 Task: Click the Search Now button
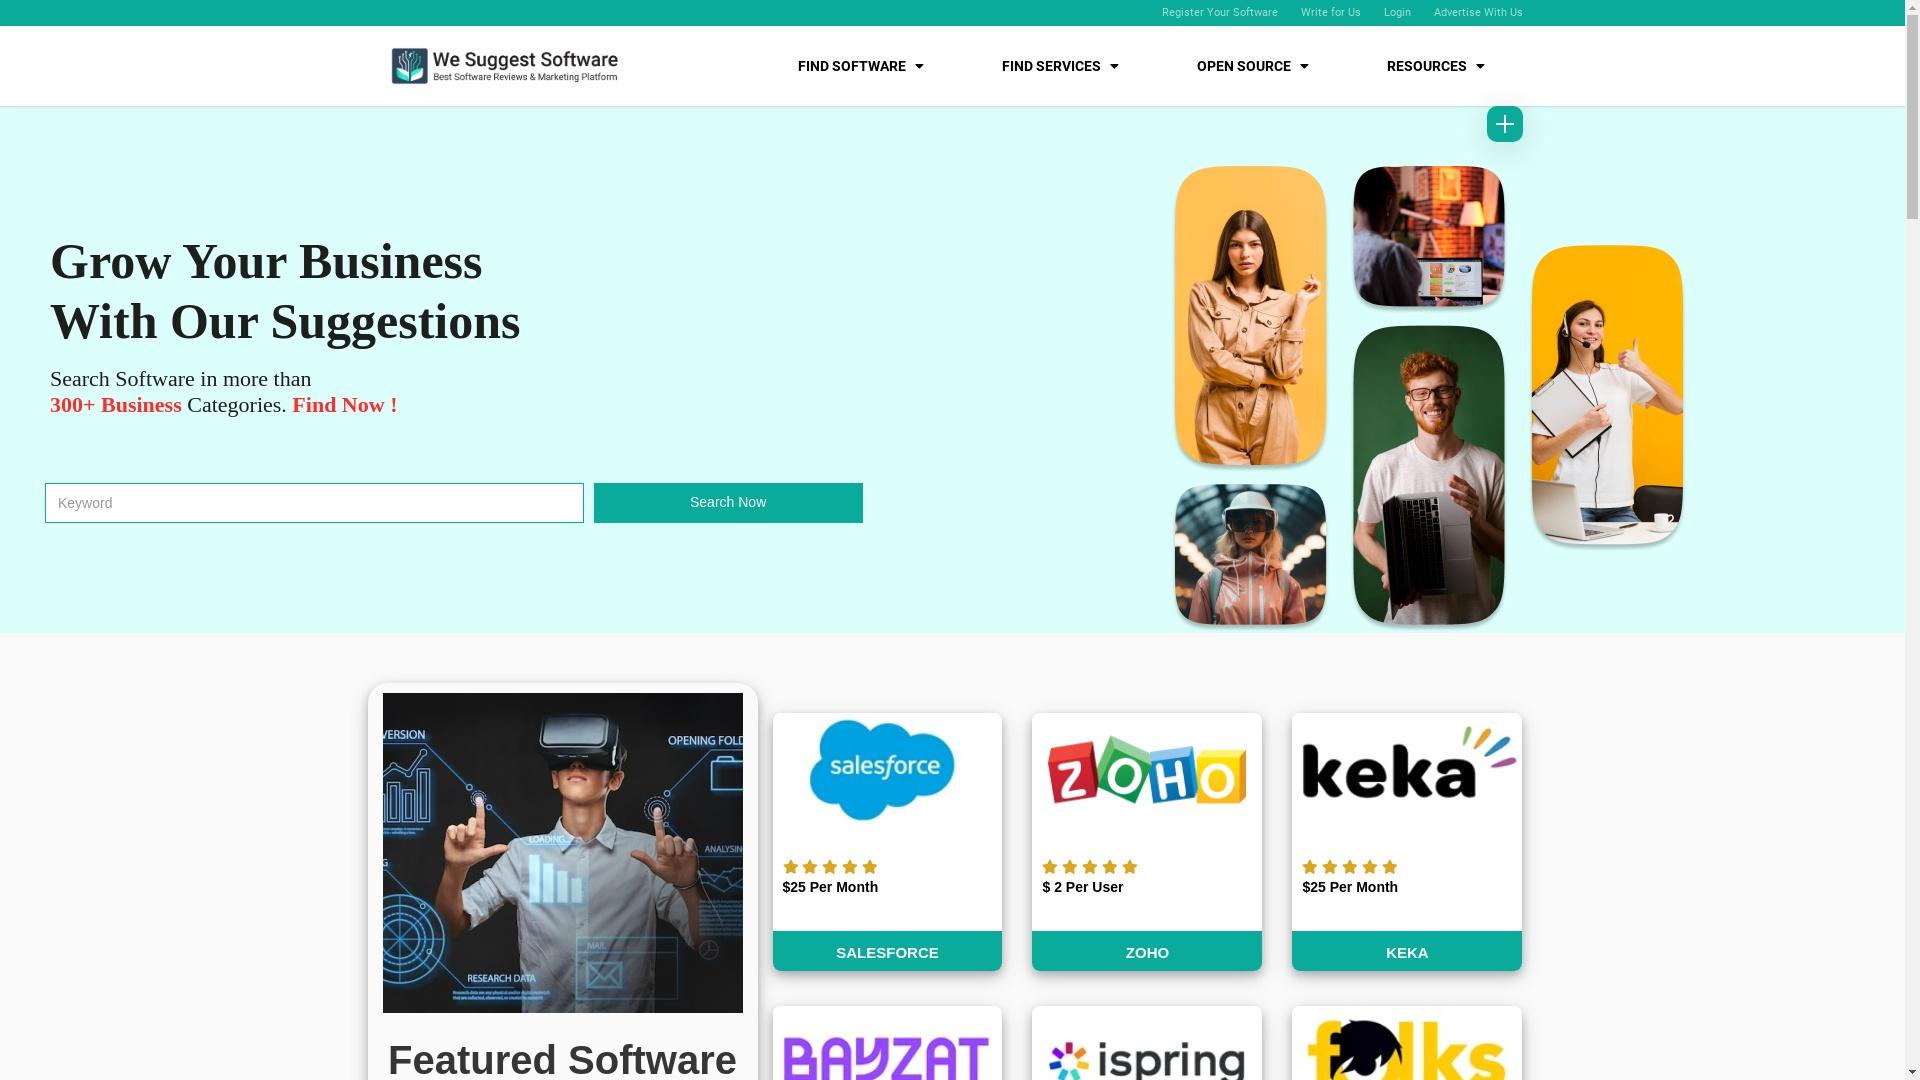point(728,502)
